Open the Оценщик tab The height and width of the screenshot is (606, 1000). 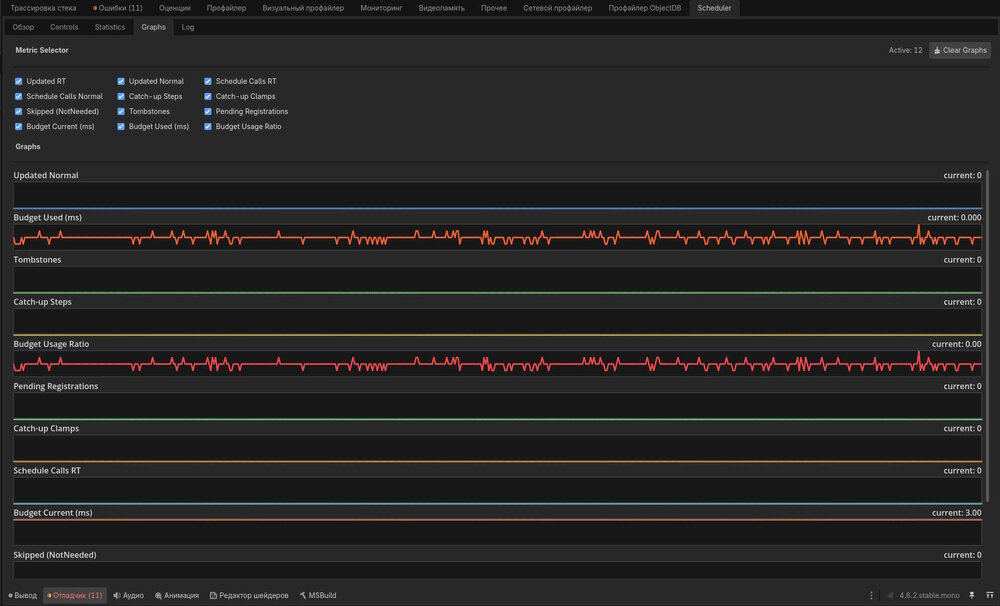(174, 8)
